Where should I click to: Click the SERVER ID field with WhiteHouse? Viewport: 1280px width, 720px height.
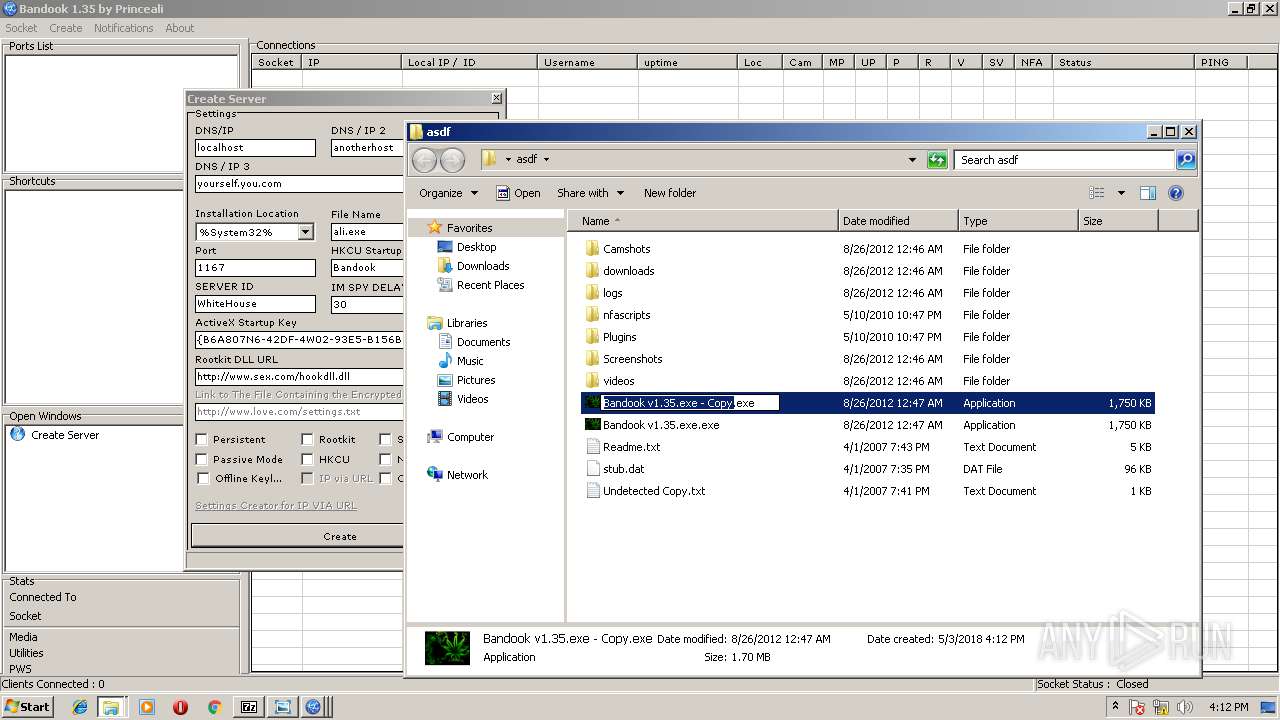255,304
